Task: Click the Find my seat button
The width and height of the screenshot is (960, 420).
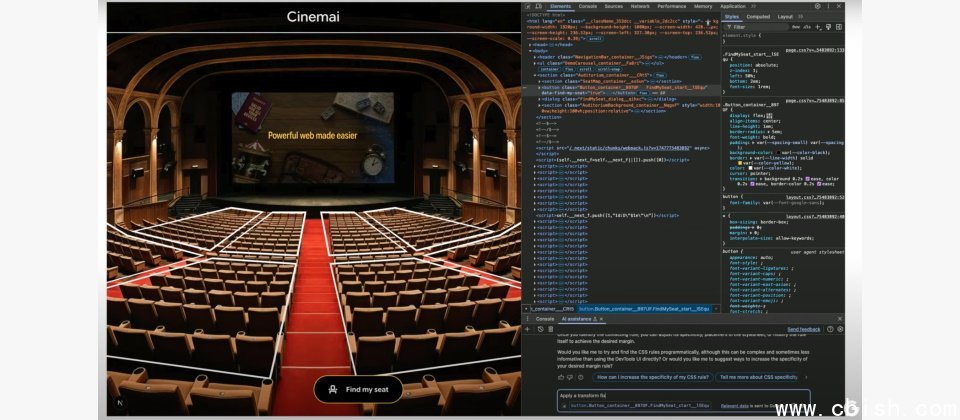Action: click(x=358, y=389)
